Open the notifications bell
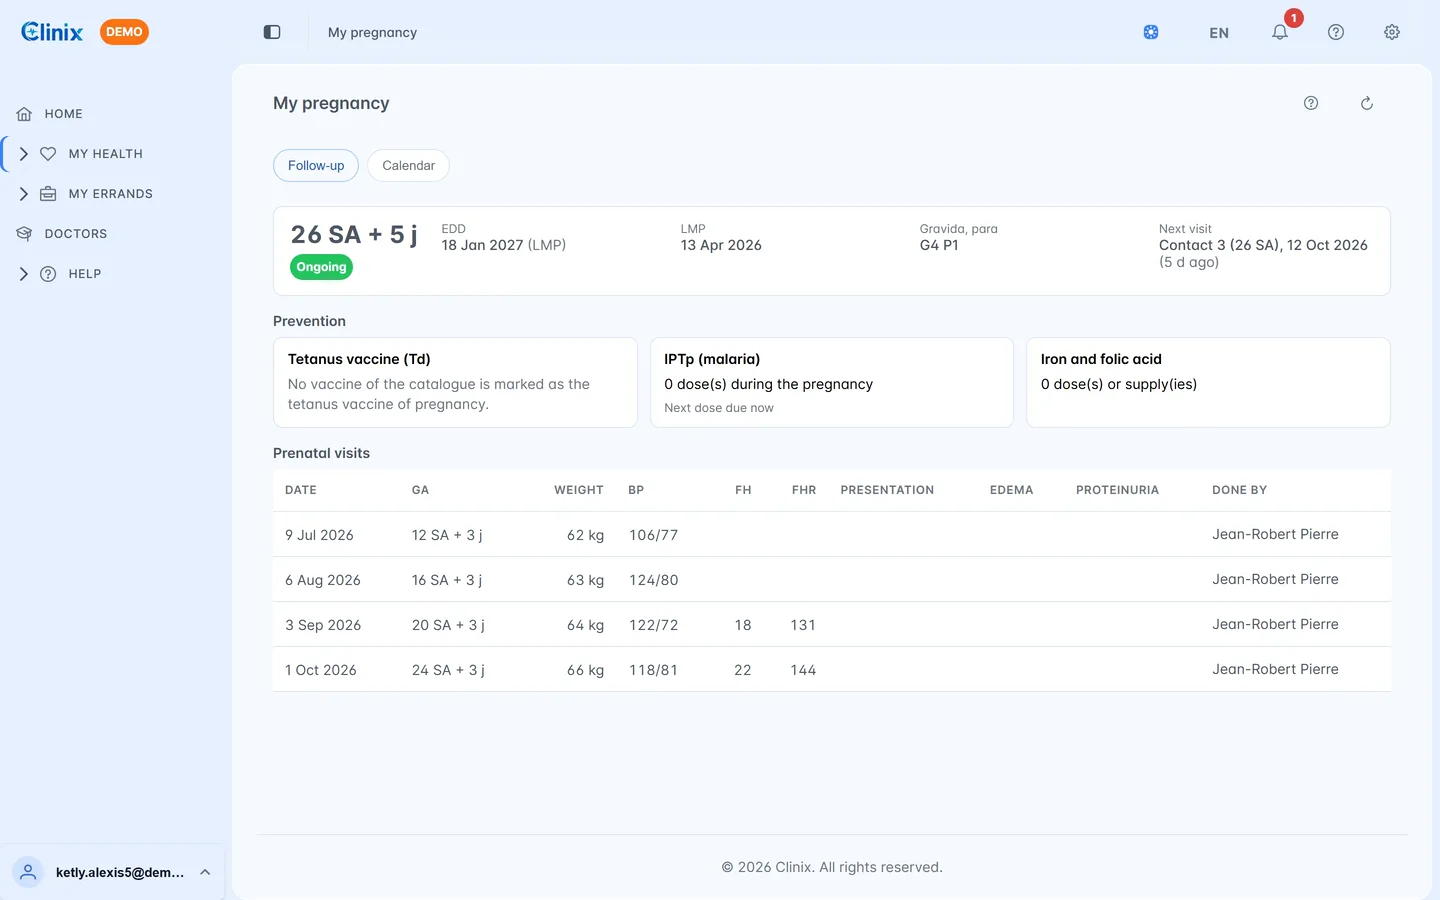Viewport: 1440px width, 900px height. point(1280,32)
